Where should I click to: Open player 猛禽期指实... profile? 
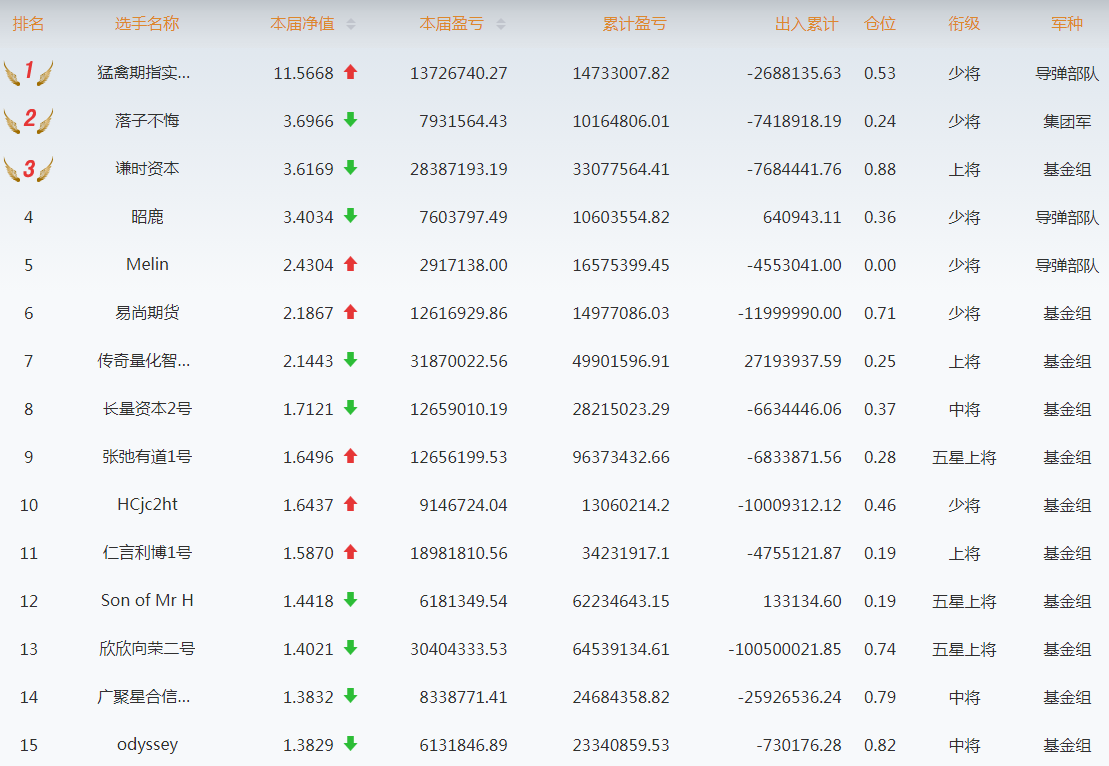[x=144, y=72]
